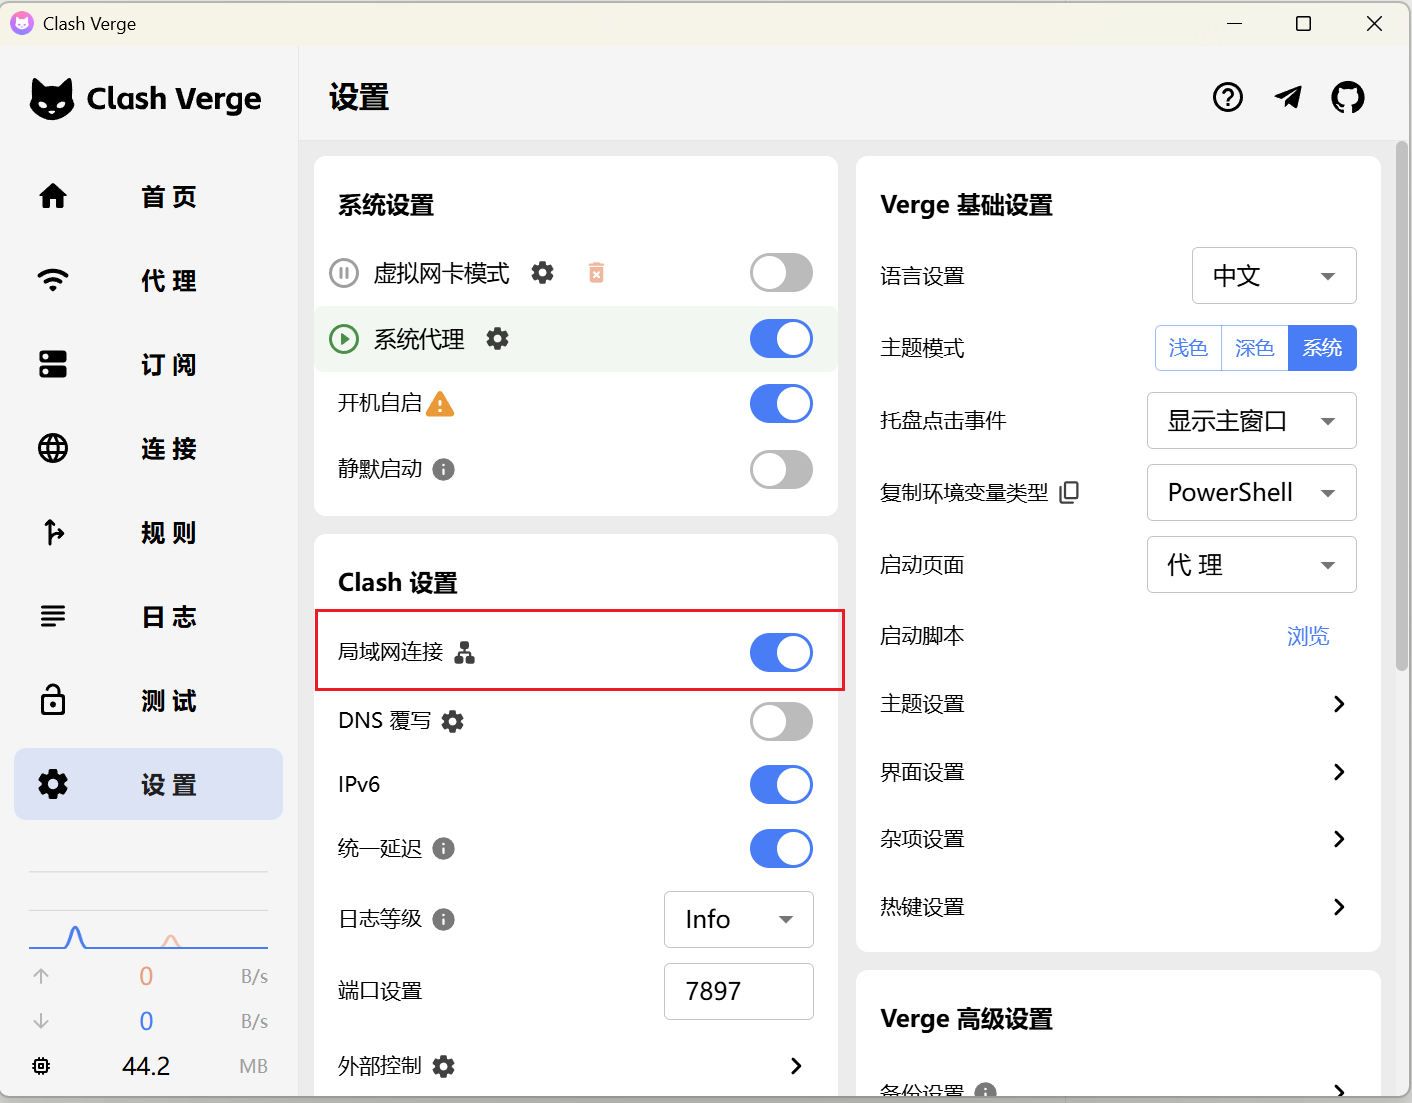Enable the virtual NIC mode toggle
The image size is (1412, 1103).
pyautogui.click(x=781, y=273)
